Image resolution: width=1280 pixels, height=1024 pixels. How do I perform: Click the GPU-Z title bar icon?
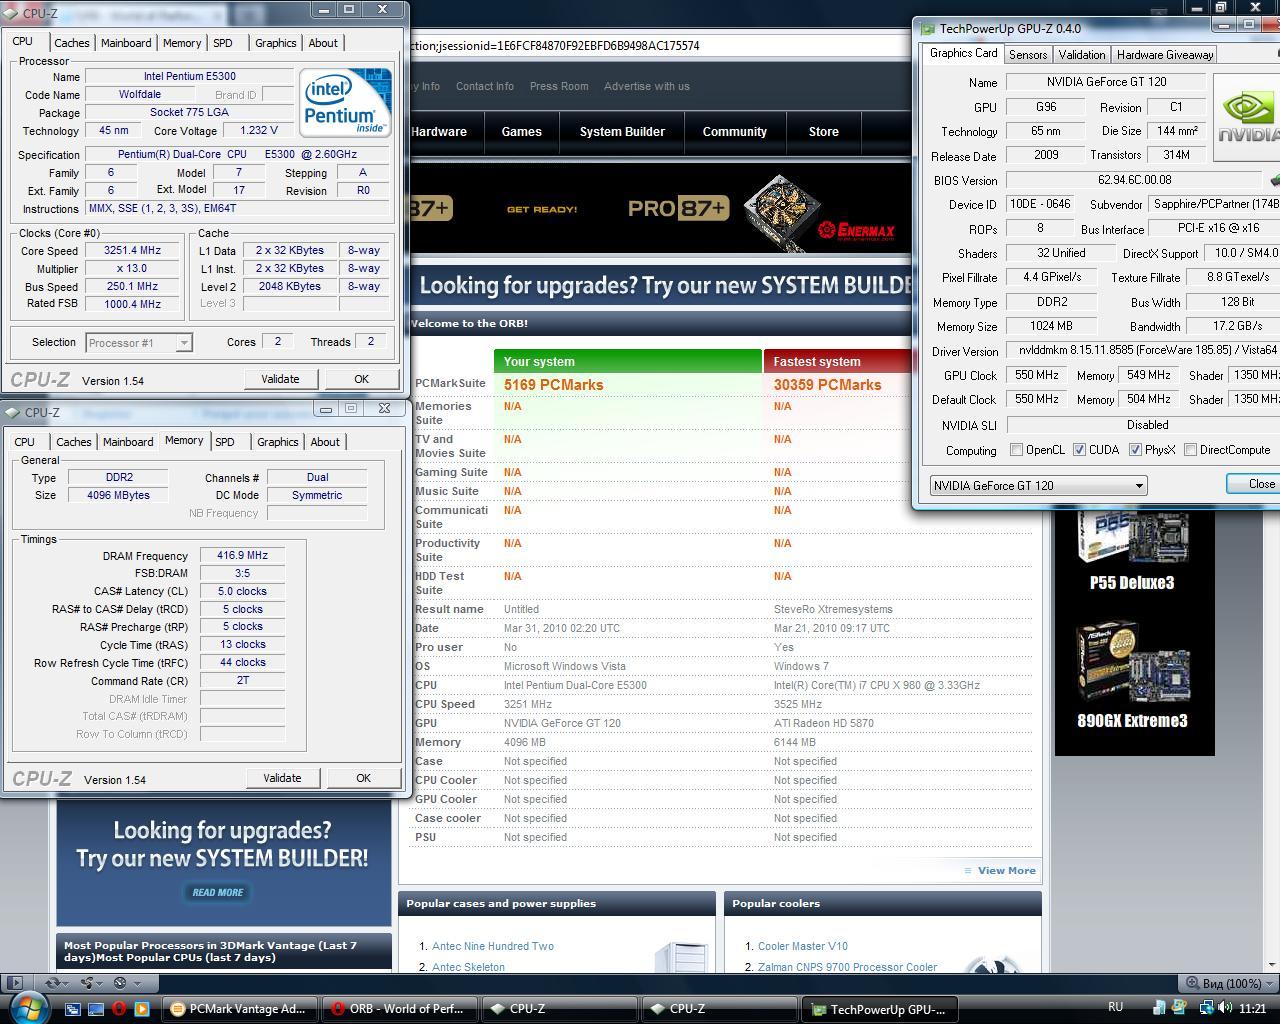pos(927,29)
